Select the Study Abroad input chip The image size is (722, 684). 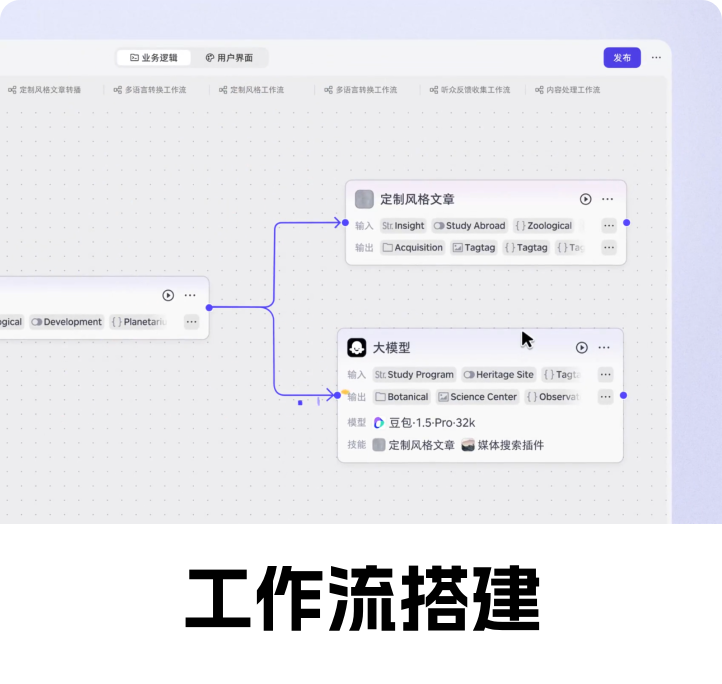[469, 226]
